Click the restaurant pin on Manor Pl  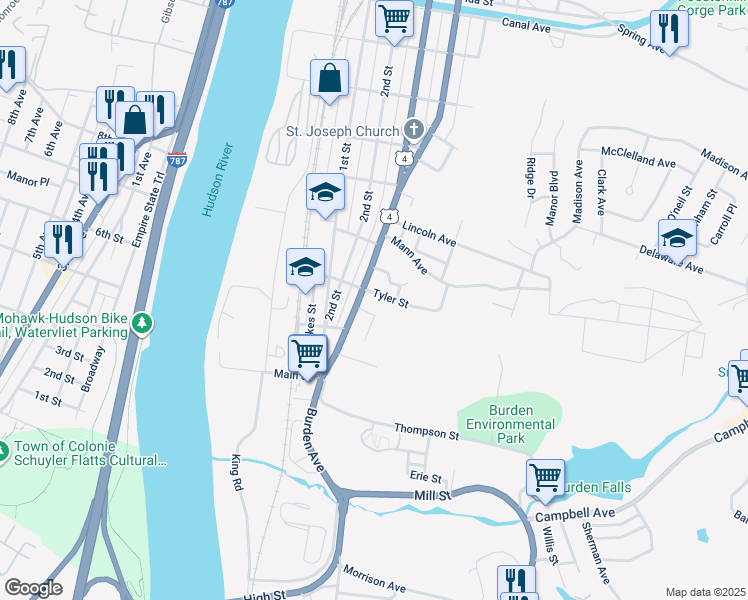click(x=99, y=179)
